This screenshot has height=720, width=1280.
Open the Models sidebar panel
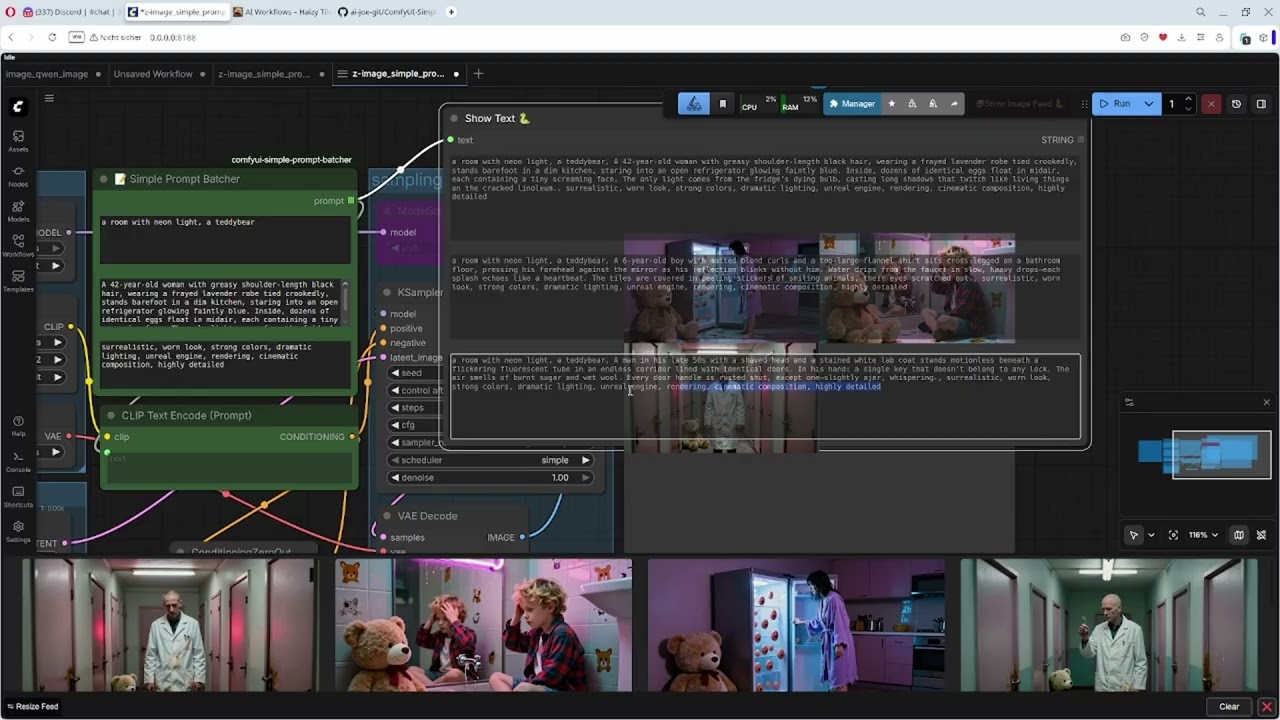click(x=18, y=211)
